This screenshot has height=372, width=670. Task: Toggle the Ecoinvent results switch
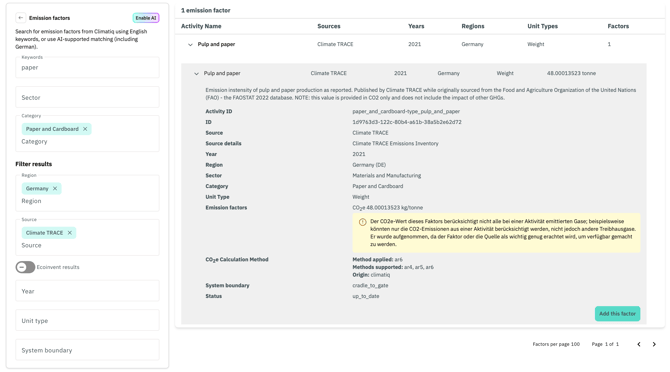[25, 267]
